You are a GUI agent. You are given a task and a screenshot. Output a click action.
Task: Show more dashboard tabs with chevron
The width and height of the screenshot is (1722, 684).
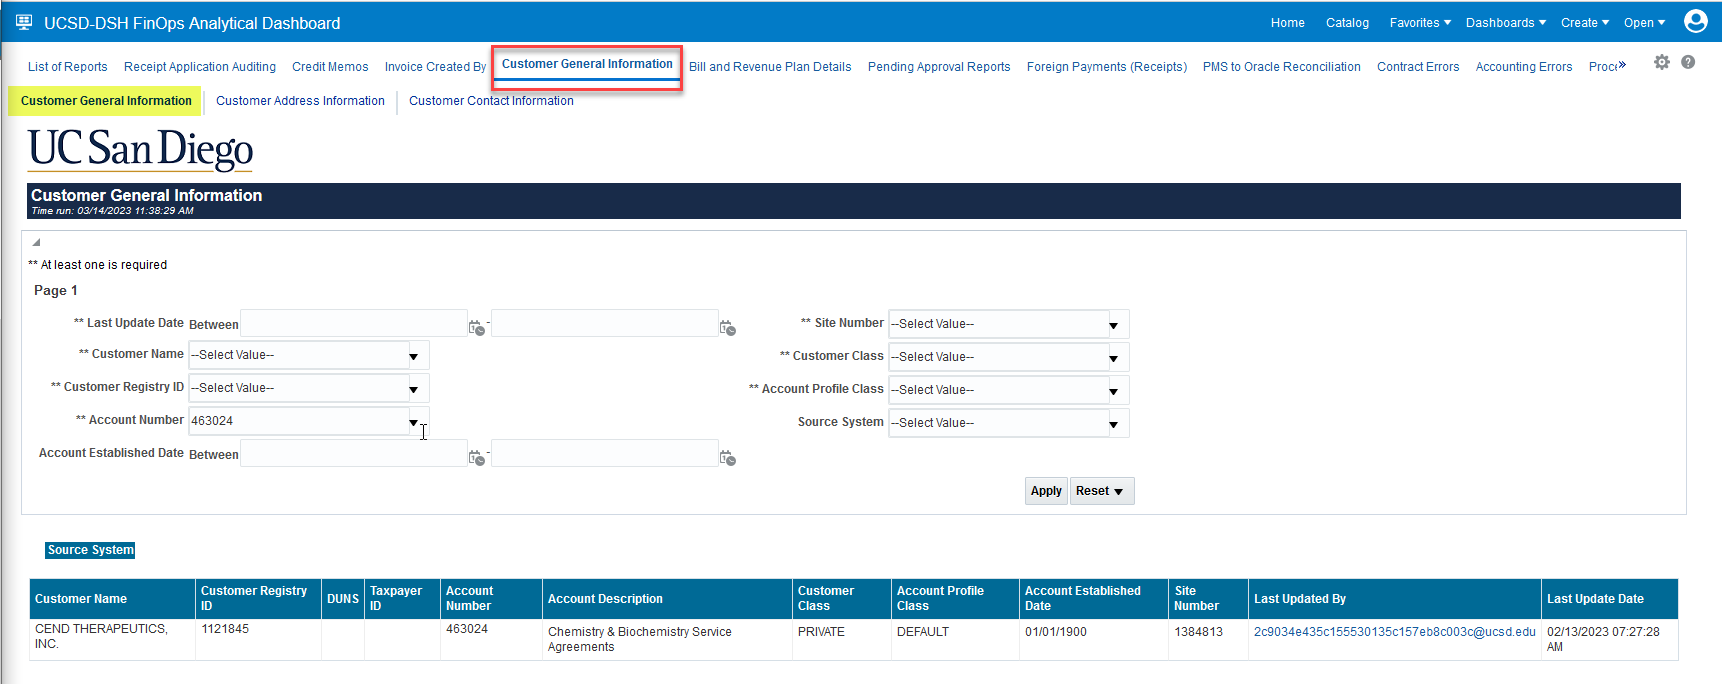[1622, 65]
